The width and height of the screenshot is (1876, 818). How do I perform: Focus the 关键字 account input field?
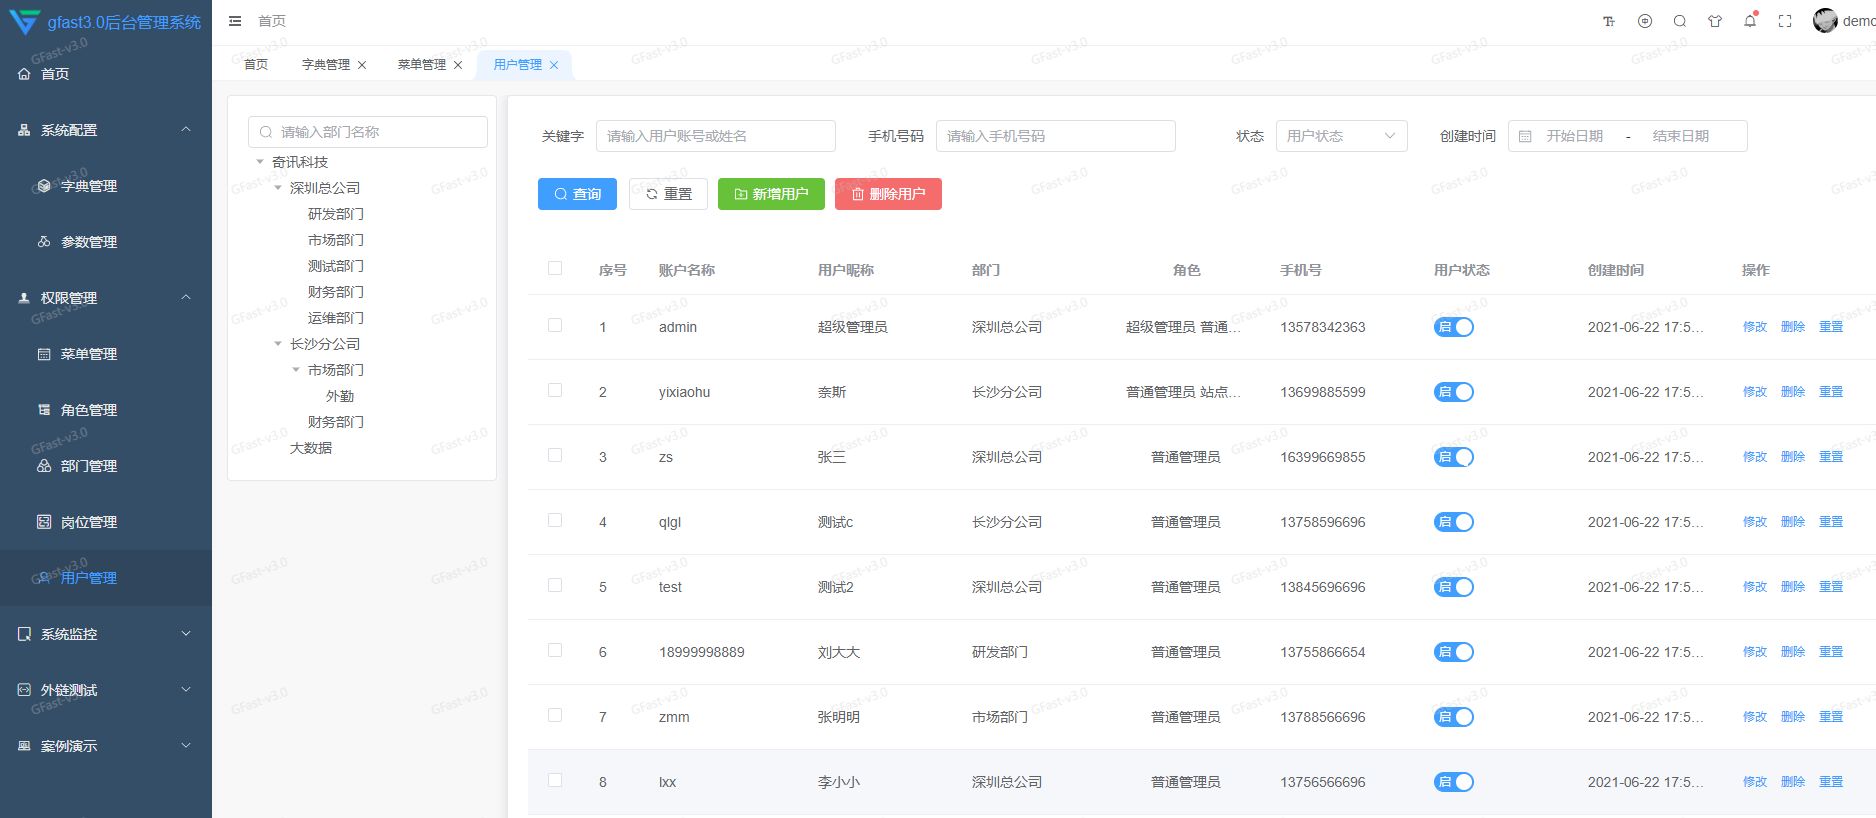tap(716, 136)
